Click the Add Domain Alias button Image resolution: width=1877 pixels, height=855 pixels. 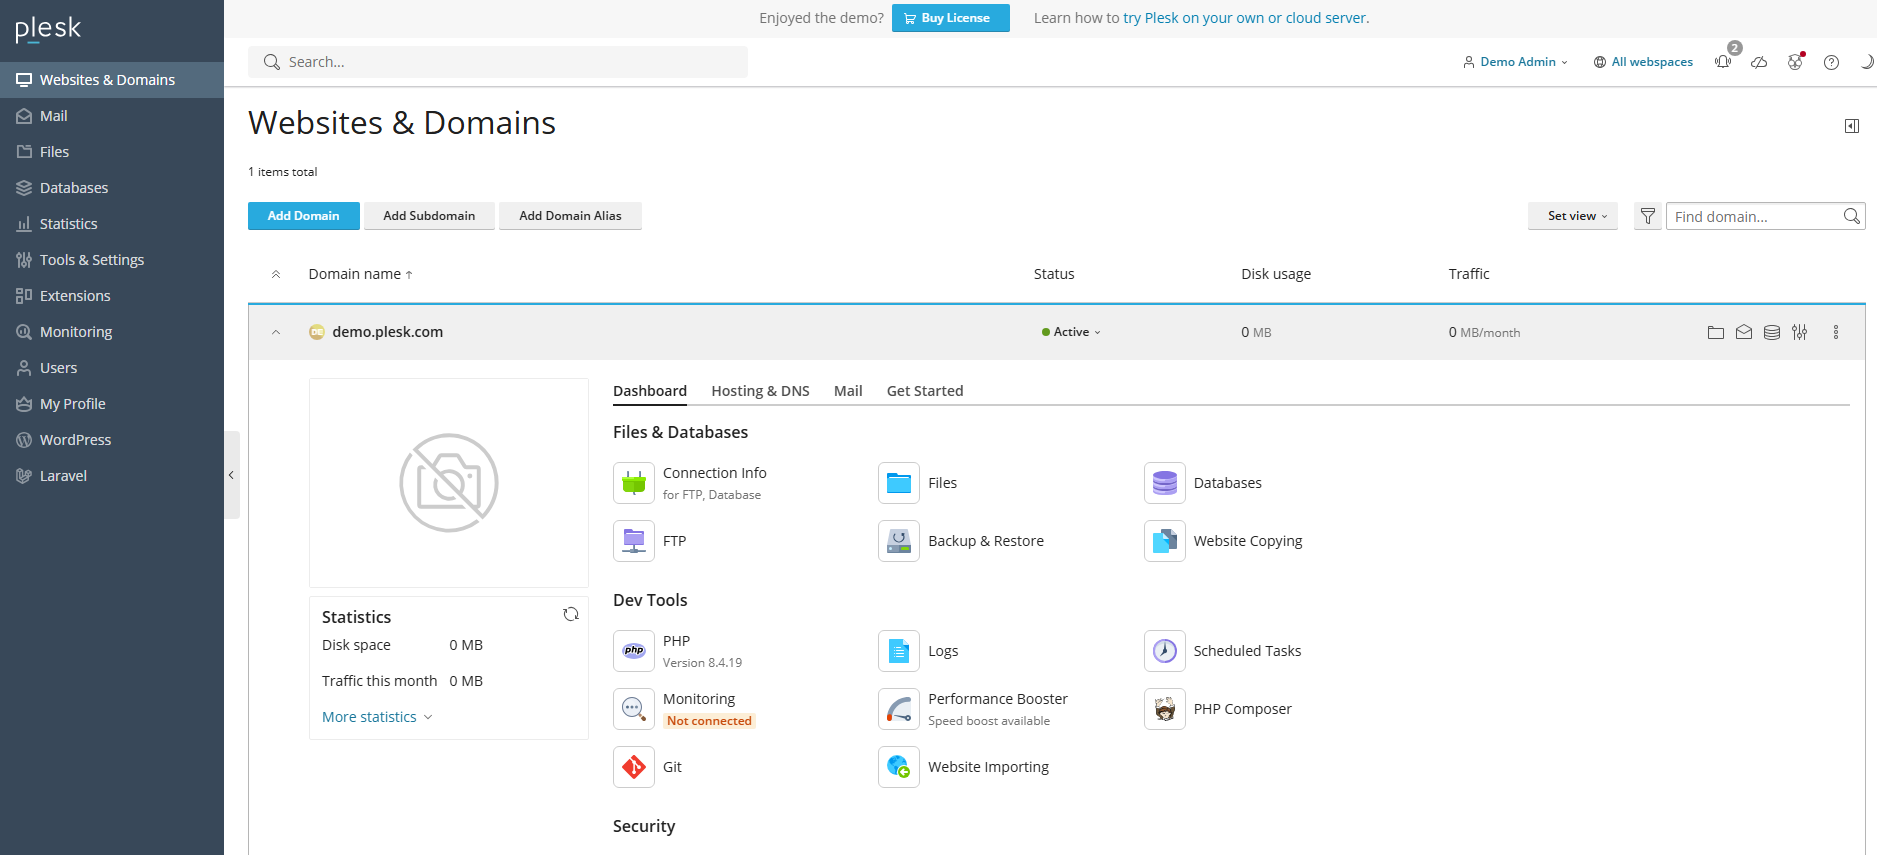570,216
